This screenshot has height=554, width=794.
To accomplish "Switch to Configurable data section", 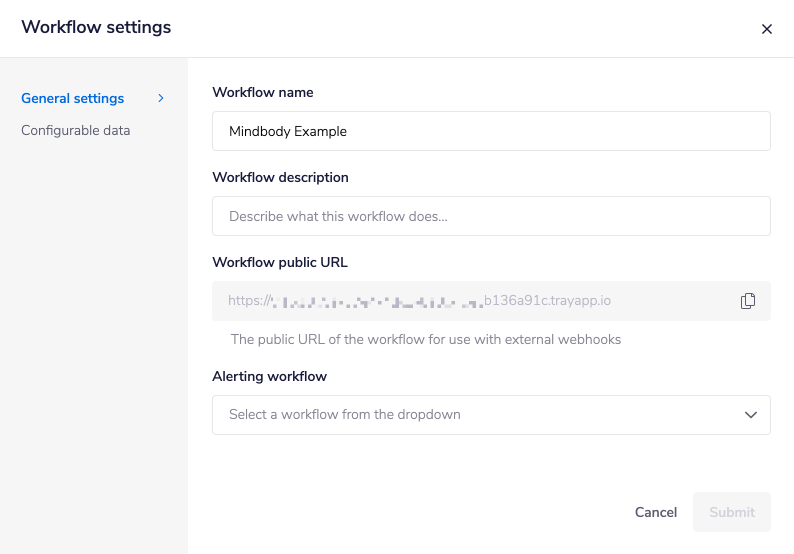I will click(x=76, y=130).
